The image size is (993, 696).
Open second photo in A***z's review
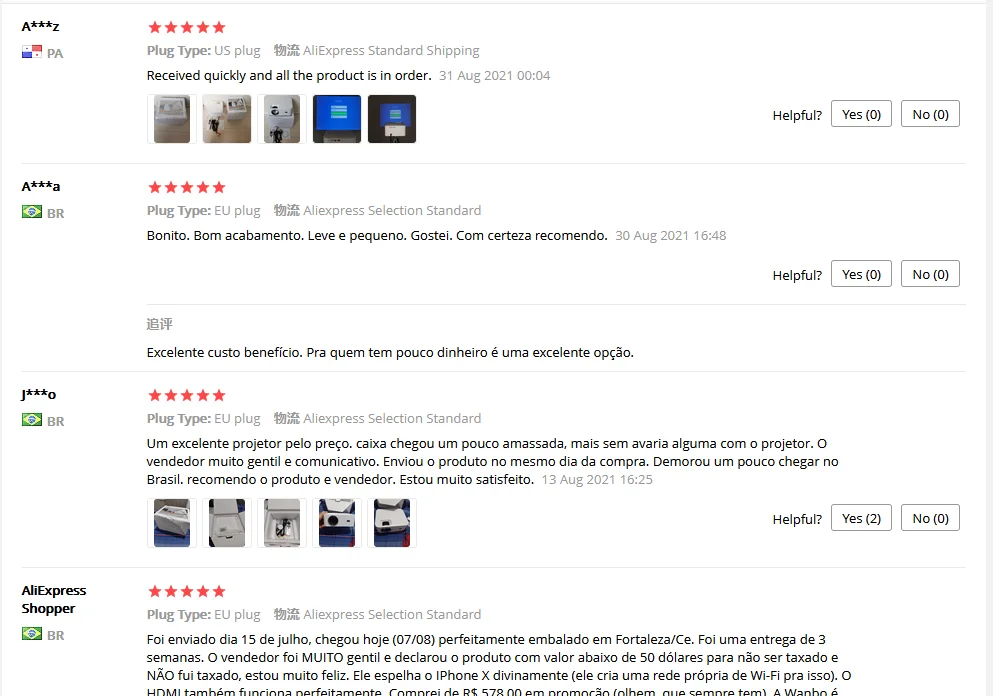click(x=227, y=119)
